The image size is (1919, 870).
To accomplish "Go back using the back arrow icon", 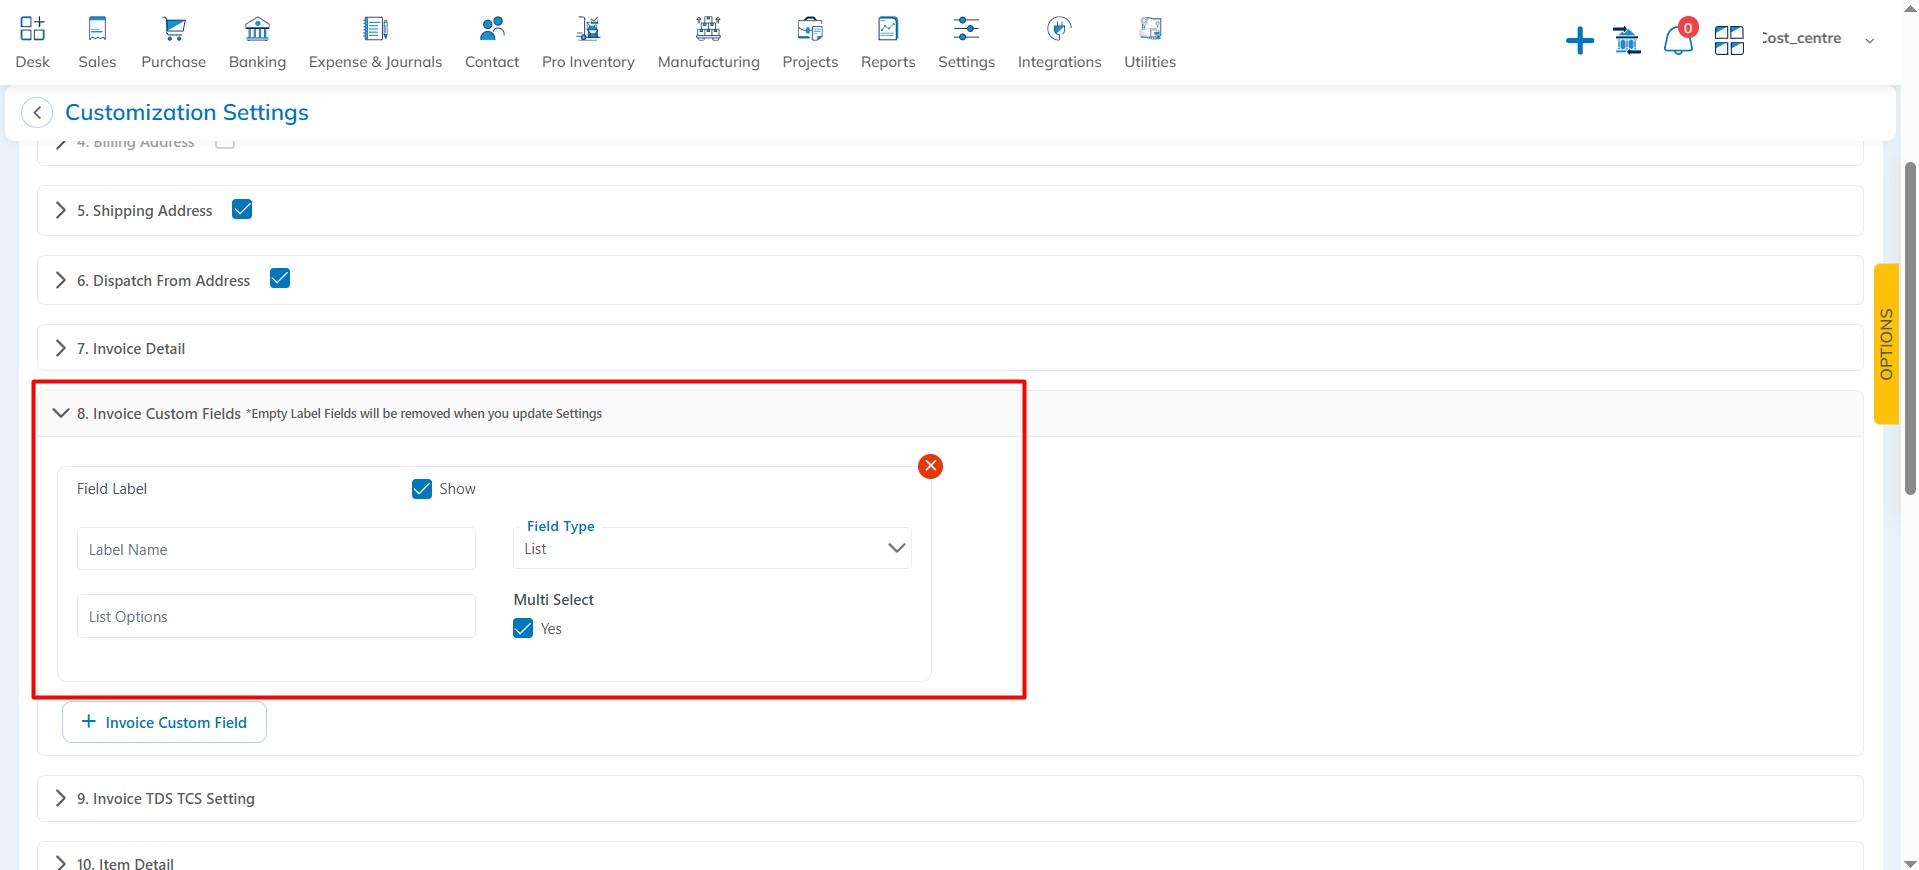I will pyautogui.click(x=37, y=113).
